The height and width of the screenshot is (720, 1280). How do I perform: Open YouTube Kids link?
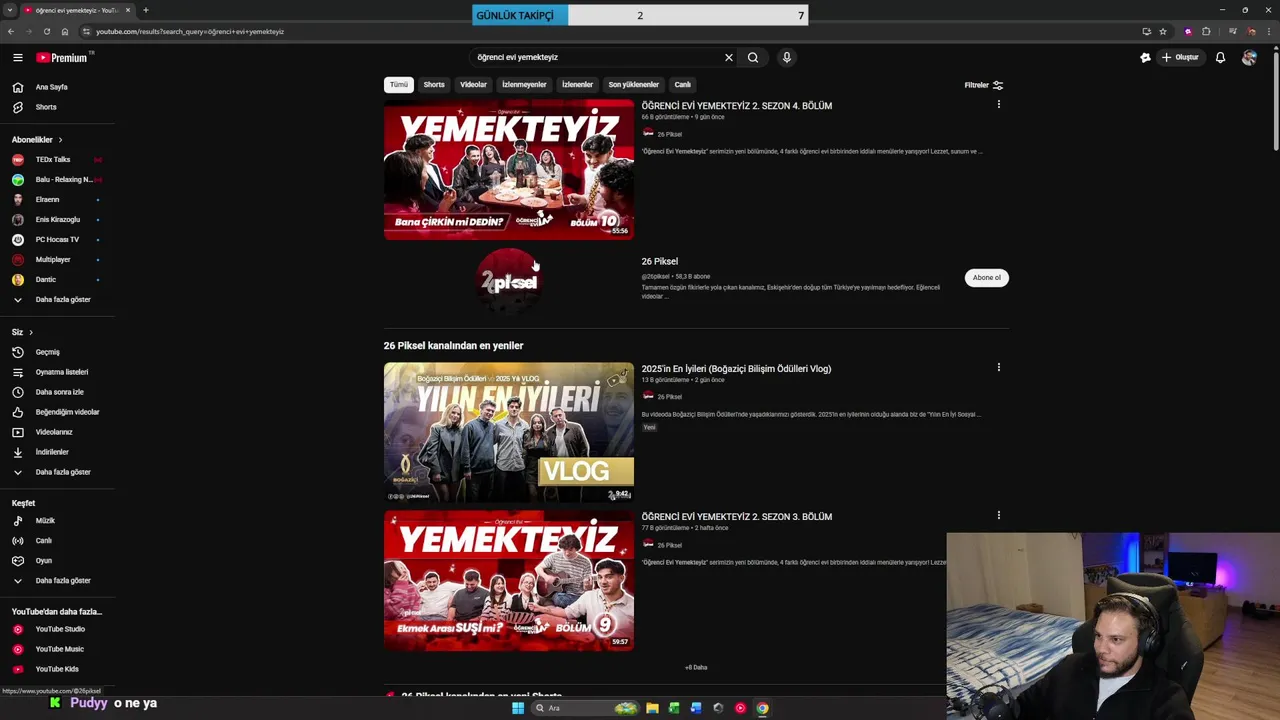pyautogui.click(x=57, y=669)
